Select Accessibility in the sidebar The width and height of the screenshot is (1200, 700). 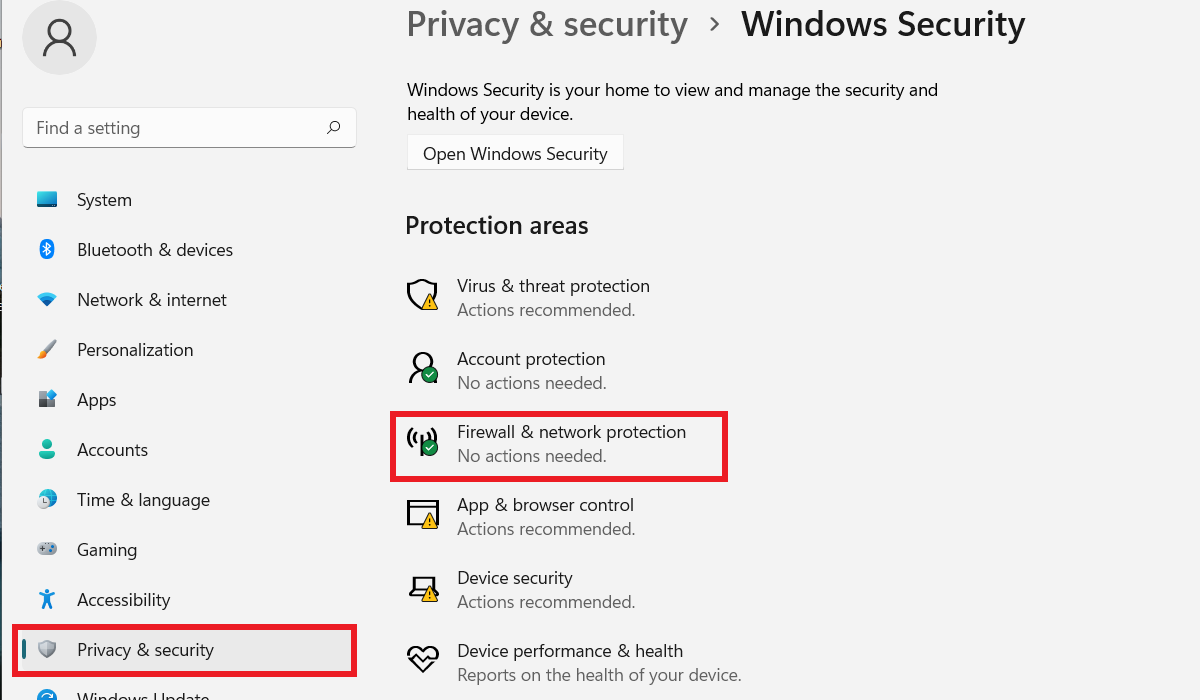coord(123,600)
